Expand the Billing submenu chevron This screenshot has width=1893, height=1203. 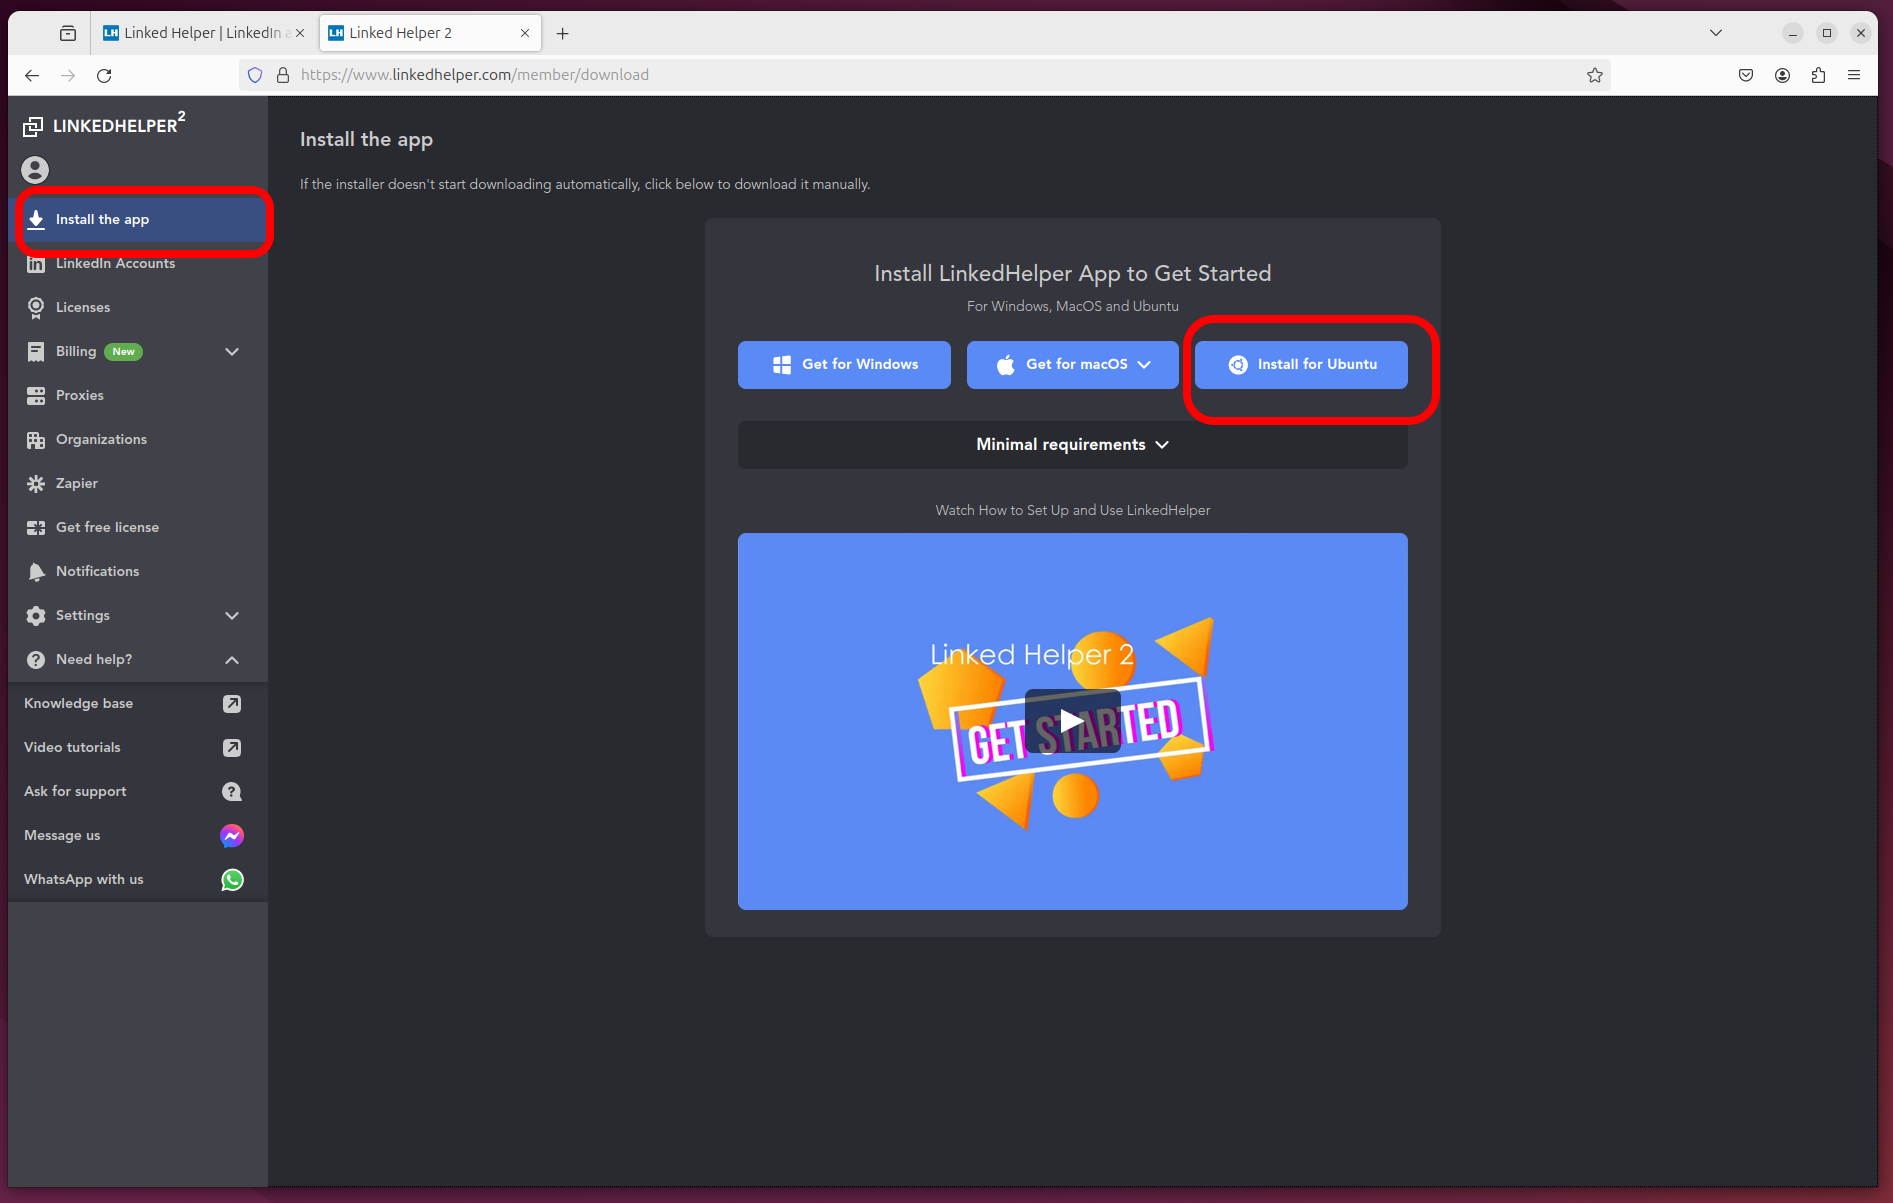coord(232,352)
